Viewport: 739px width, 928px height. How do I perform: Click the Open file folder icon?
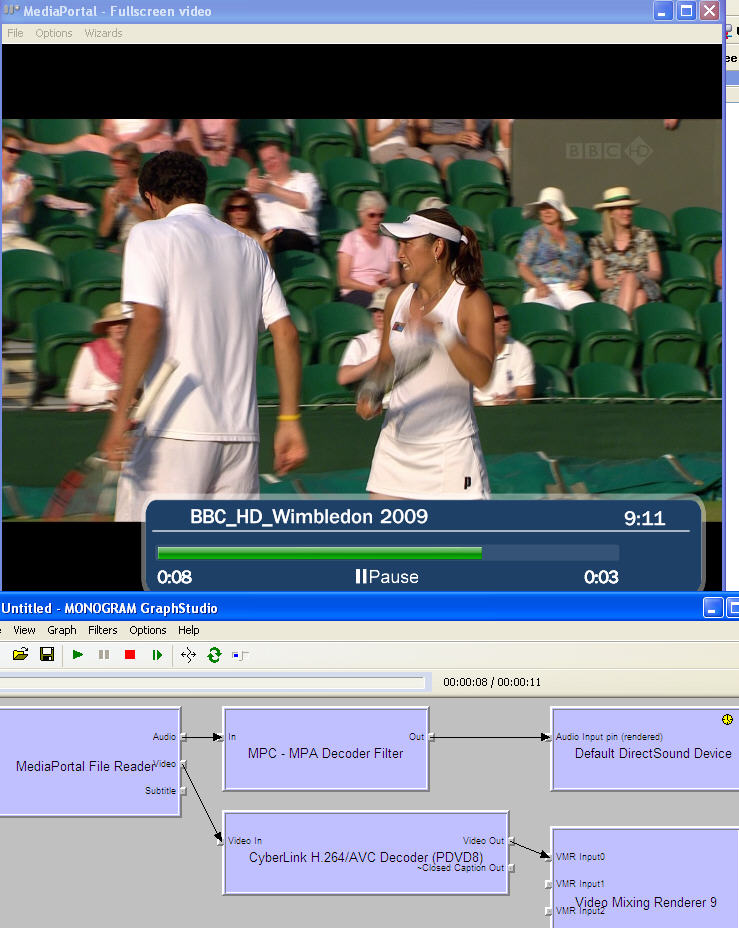(x=20, y=655)
